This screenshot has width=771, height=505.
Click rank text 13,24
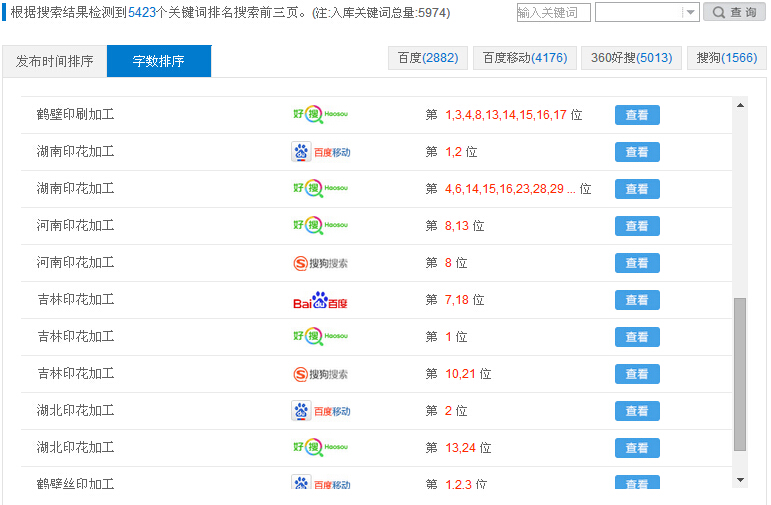pos(460,448)
